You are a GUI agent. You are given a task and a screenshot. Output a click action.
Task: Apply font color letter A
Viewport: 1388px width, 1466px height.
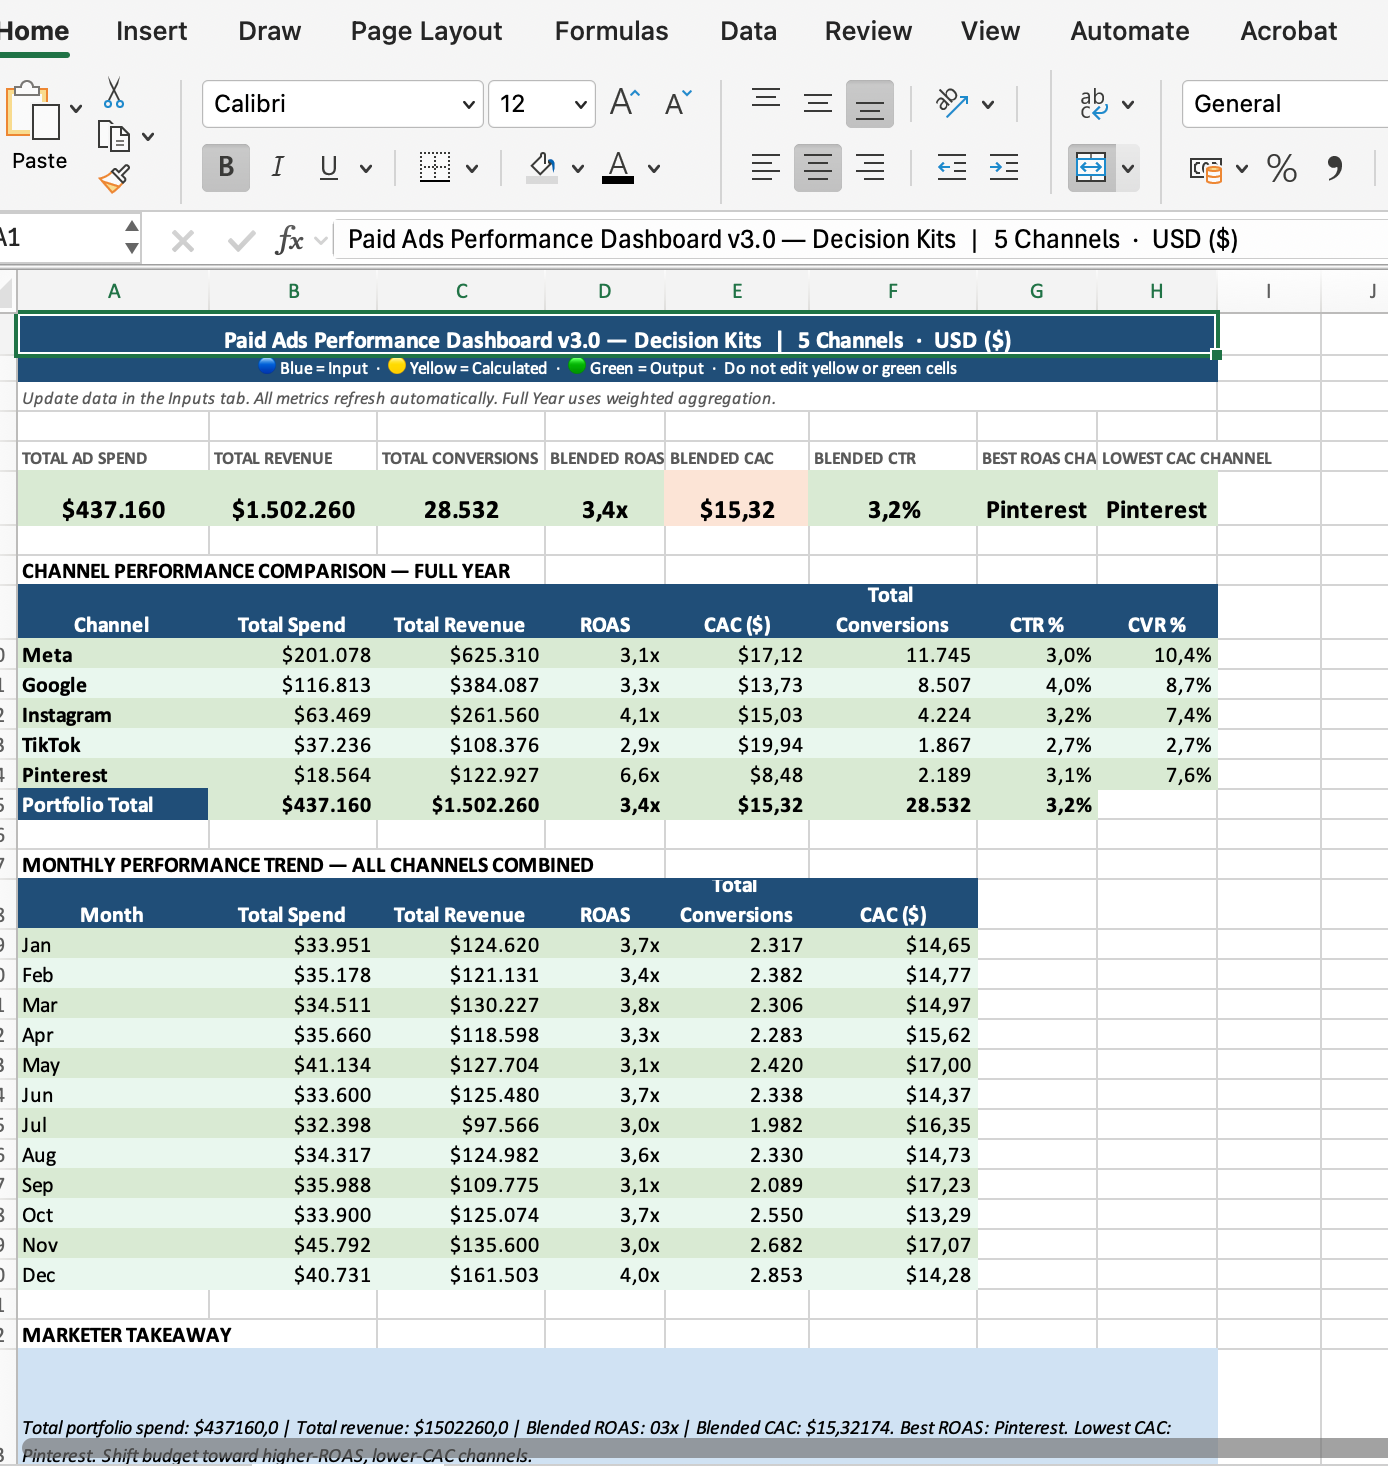(618, 167)
